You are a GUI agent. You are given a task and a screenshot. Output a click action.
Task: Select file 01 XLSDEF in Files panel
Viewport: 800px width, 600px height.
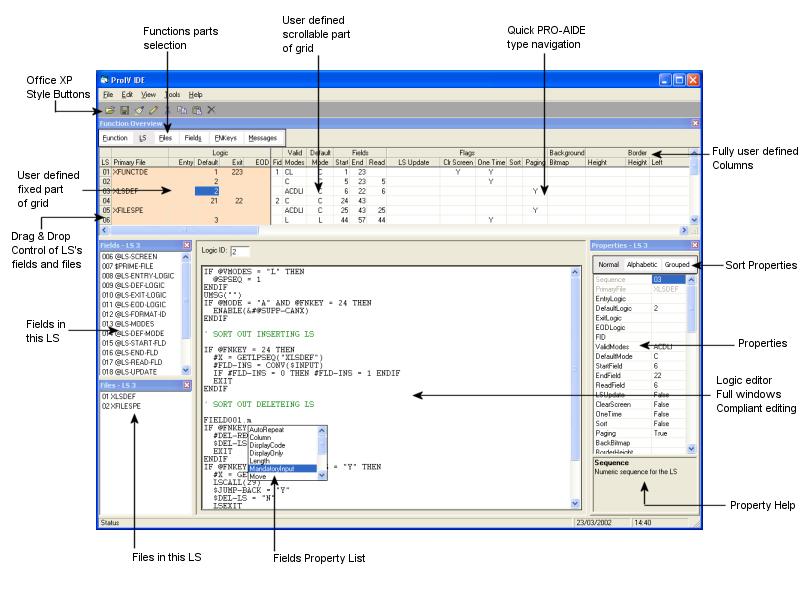pyautogui.click(x=118, y=396)
